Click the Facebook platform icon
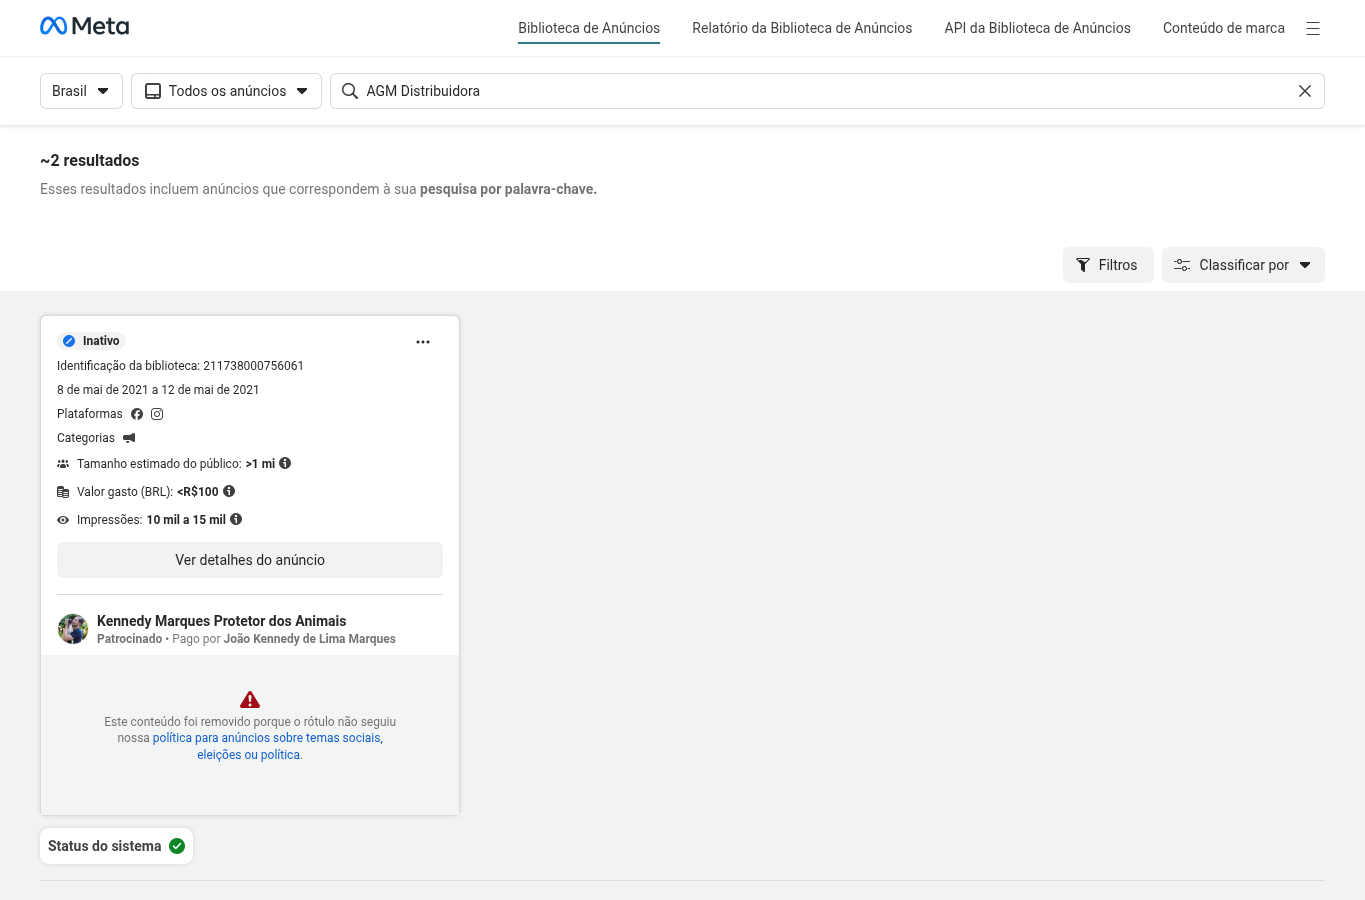The height and width of the screenshot is (900, 1365). [x=137, y=414]
